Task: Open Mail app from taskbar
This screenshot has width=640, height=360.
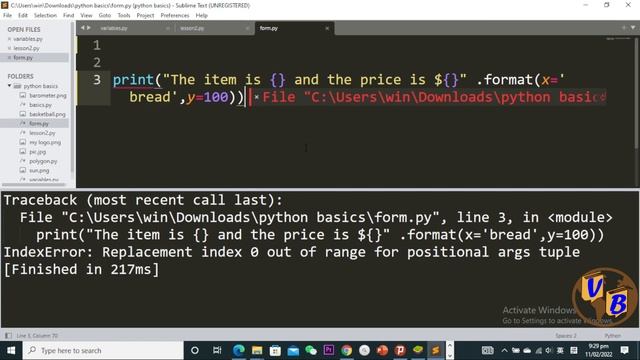Action: [x=293, y=350]
